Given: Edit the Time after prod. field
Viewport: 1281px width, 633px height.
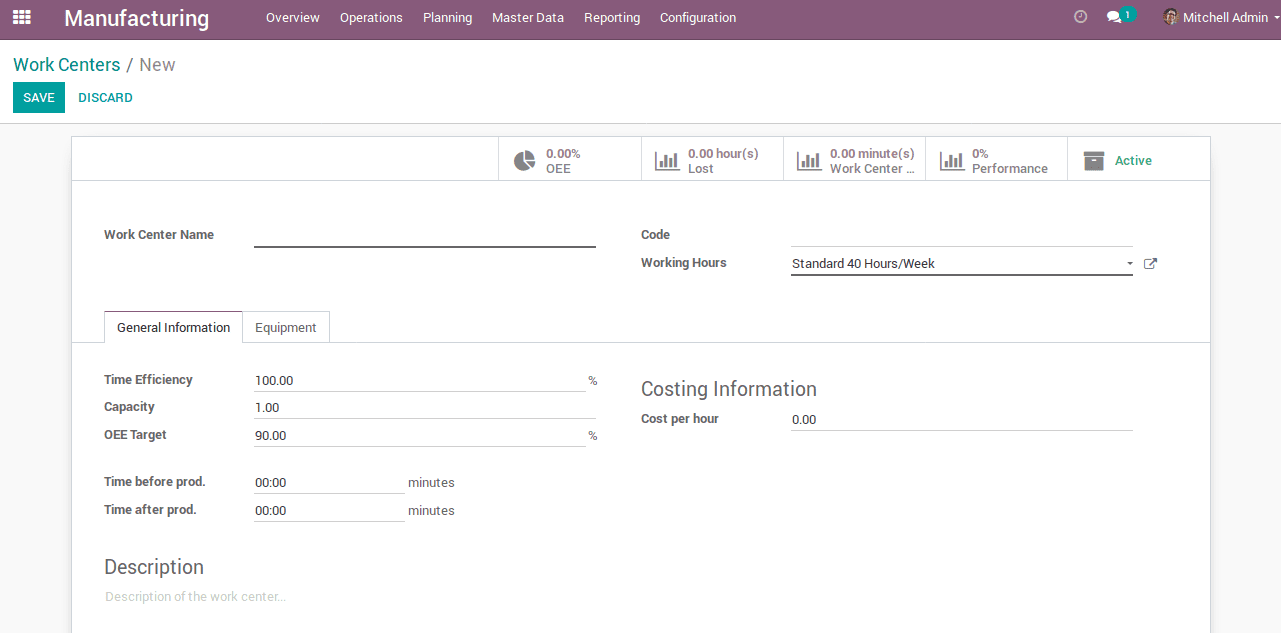Looking at the screenshot, I should tap(329, 511).
